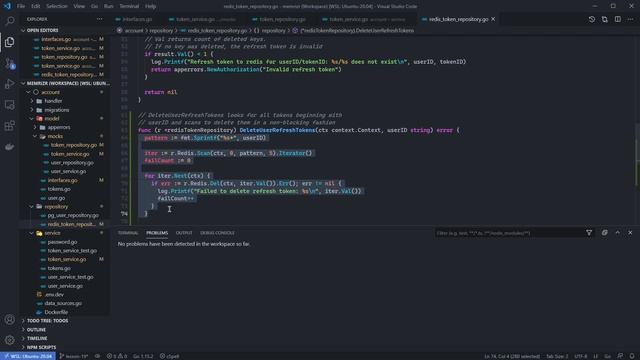
Task: Open the File menu
Action: (21, 6)
